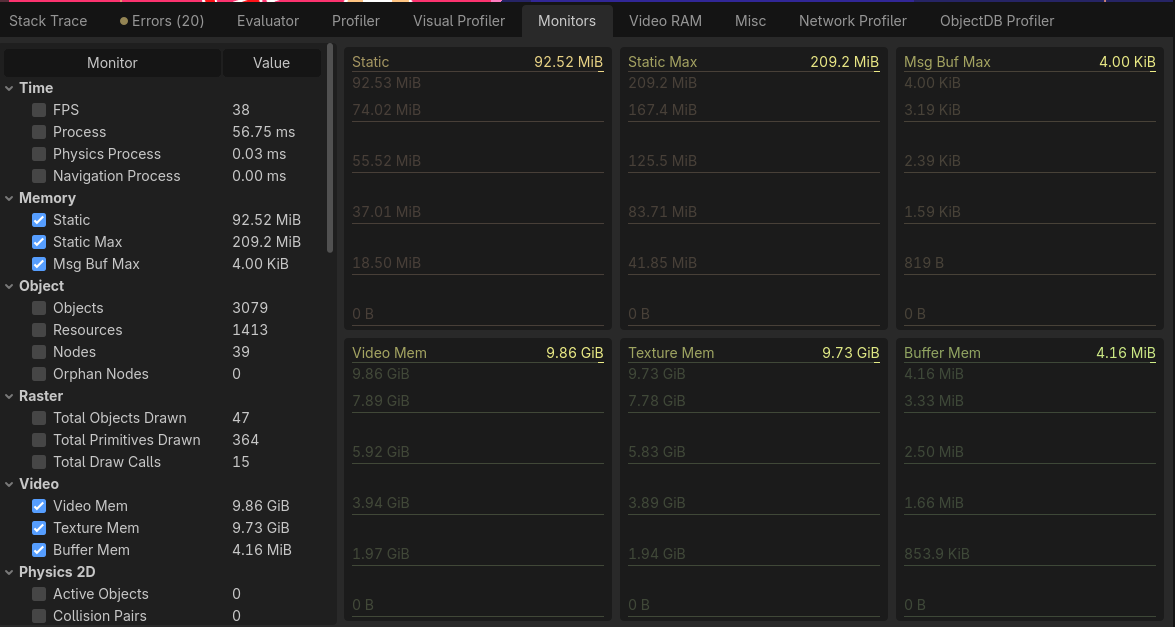The image size is (1175, 627).
Task: Uncheck the Static memory monitor
Action: (x=39, y=220)
